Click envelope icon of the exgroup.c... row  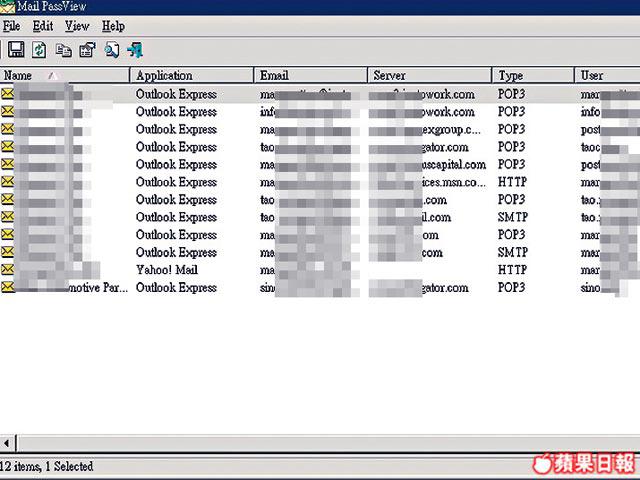pyautogui.click(x=7, y=129)
